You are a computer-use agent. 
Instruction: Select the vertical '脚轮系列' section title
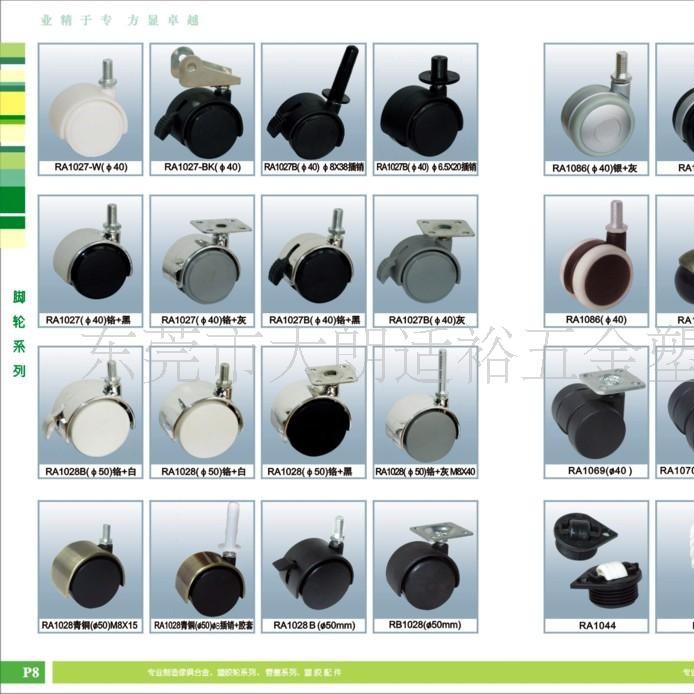(19, 334)
